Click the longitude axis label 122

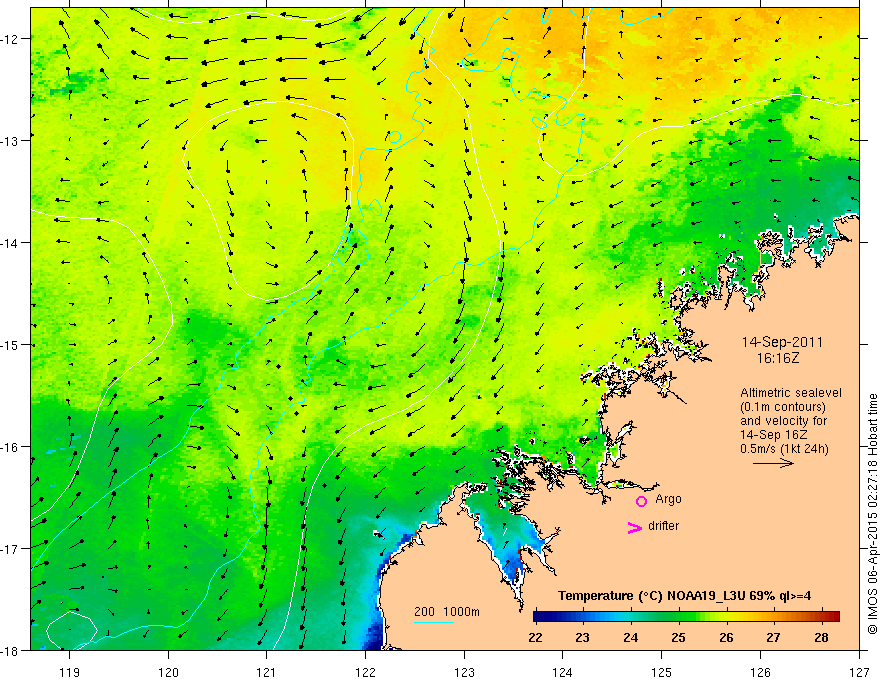pos(365,672)
